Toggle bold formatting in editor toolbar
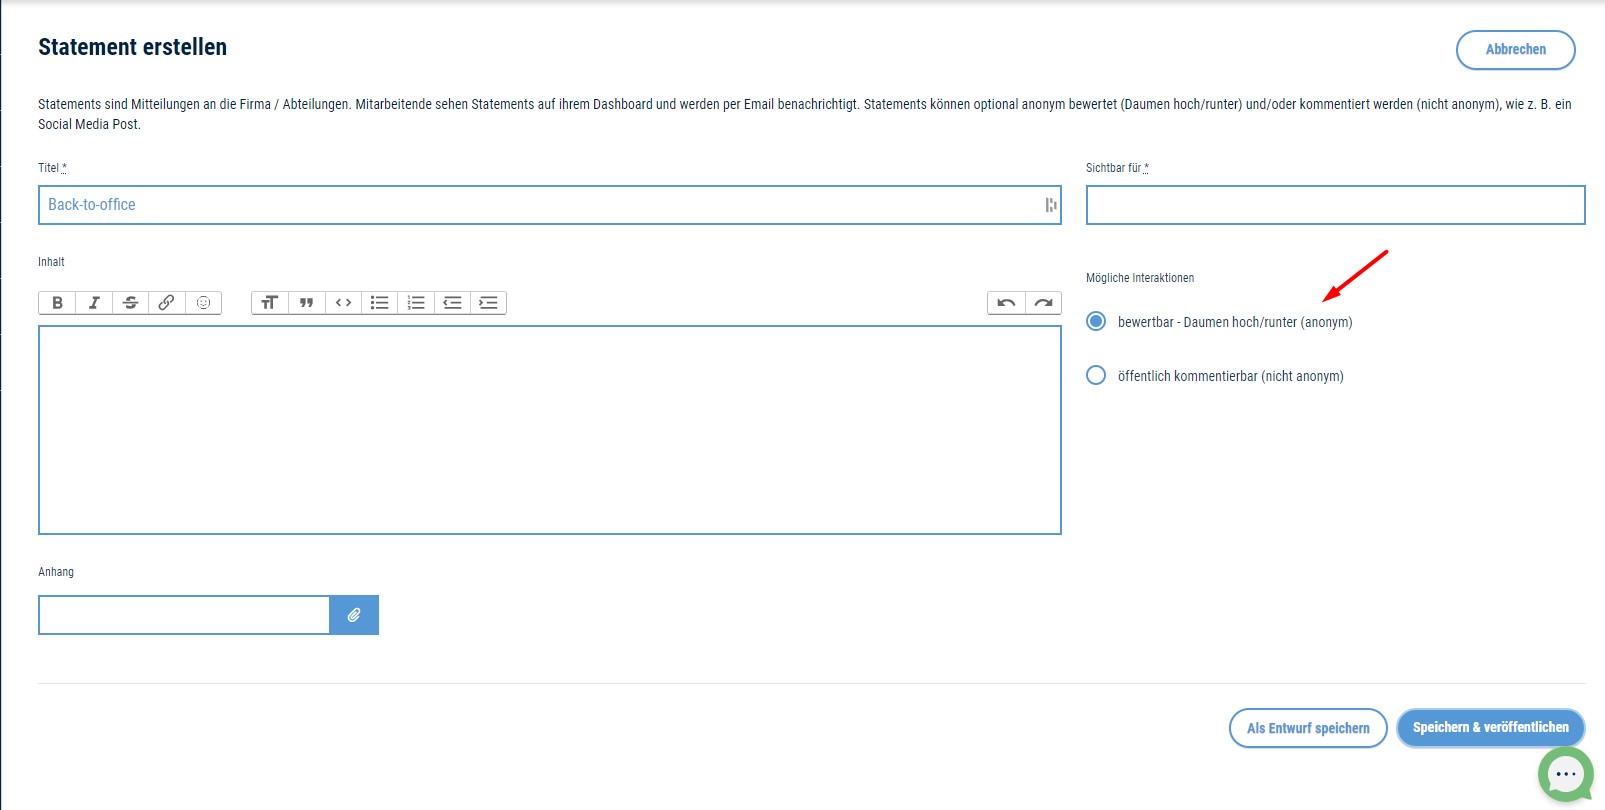 57,303
